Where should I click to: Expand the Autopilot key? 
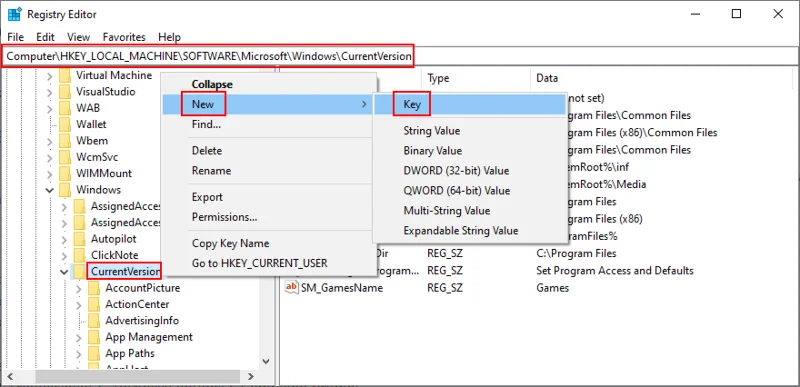(x=64, y=239)
